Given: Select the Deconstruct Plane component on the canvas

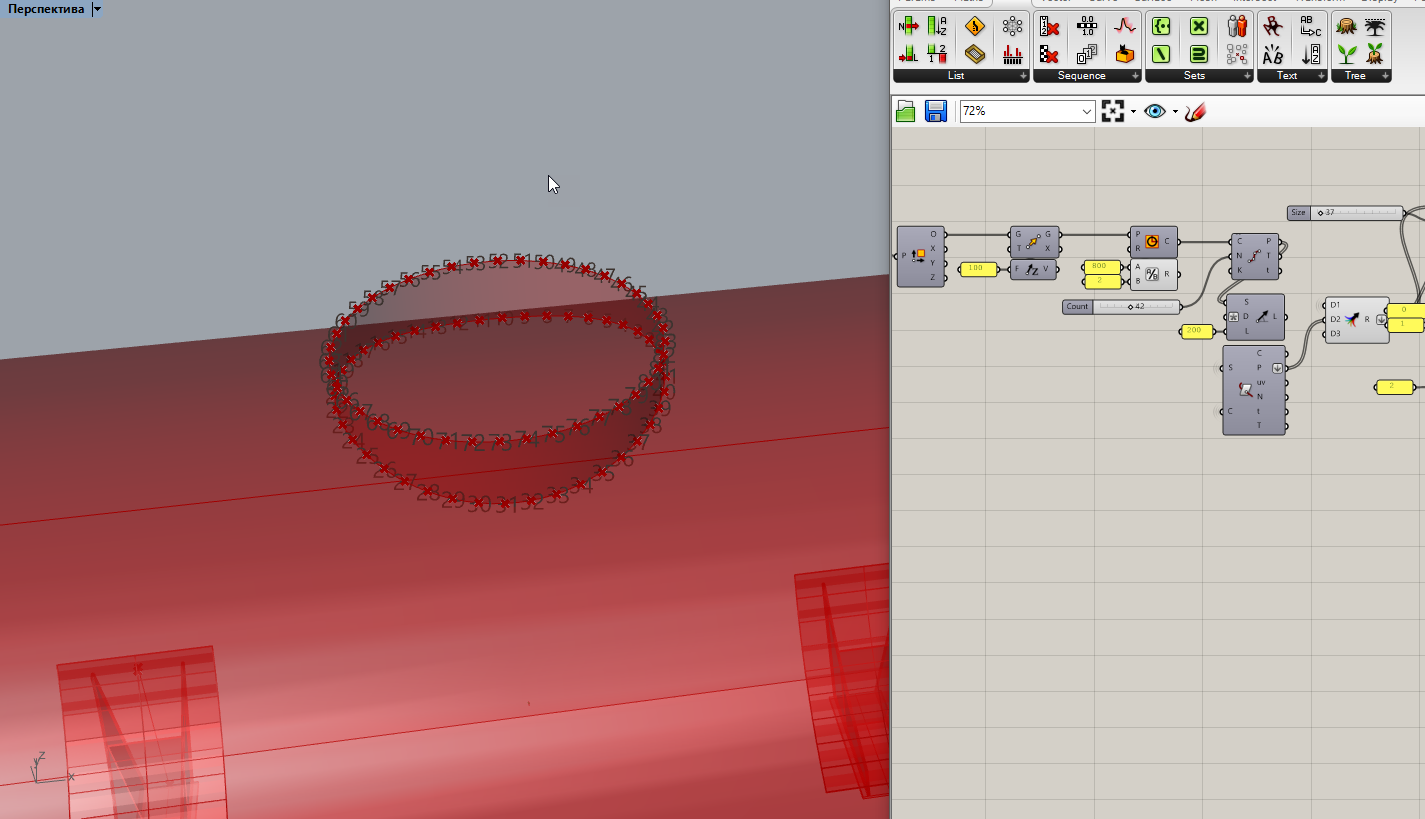Looking at the screenshot, I should point(921,256).
